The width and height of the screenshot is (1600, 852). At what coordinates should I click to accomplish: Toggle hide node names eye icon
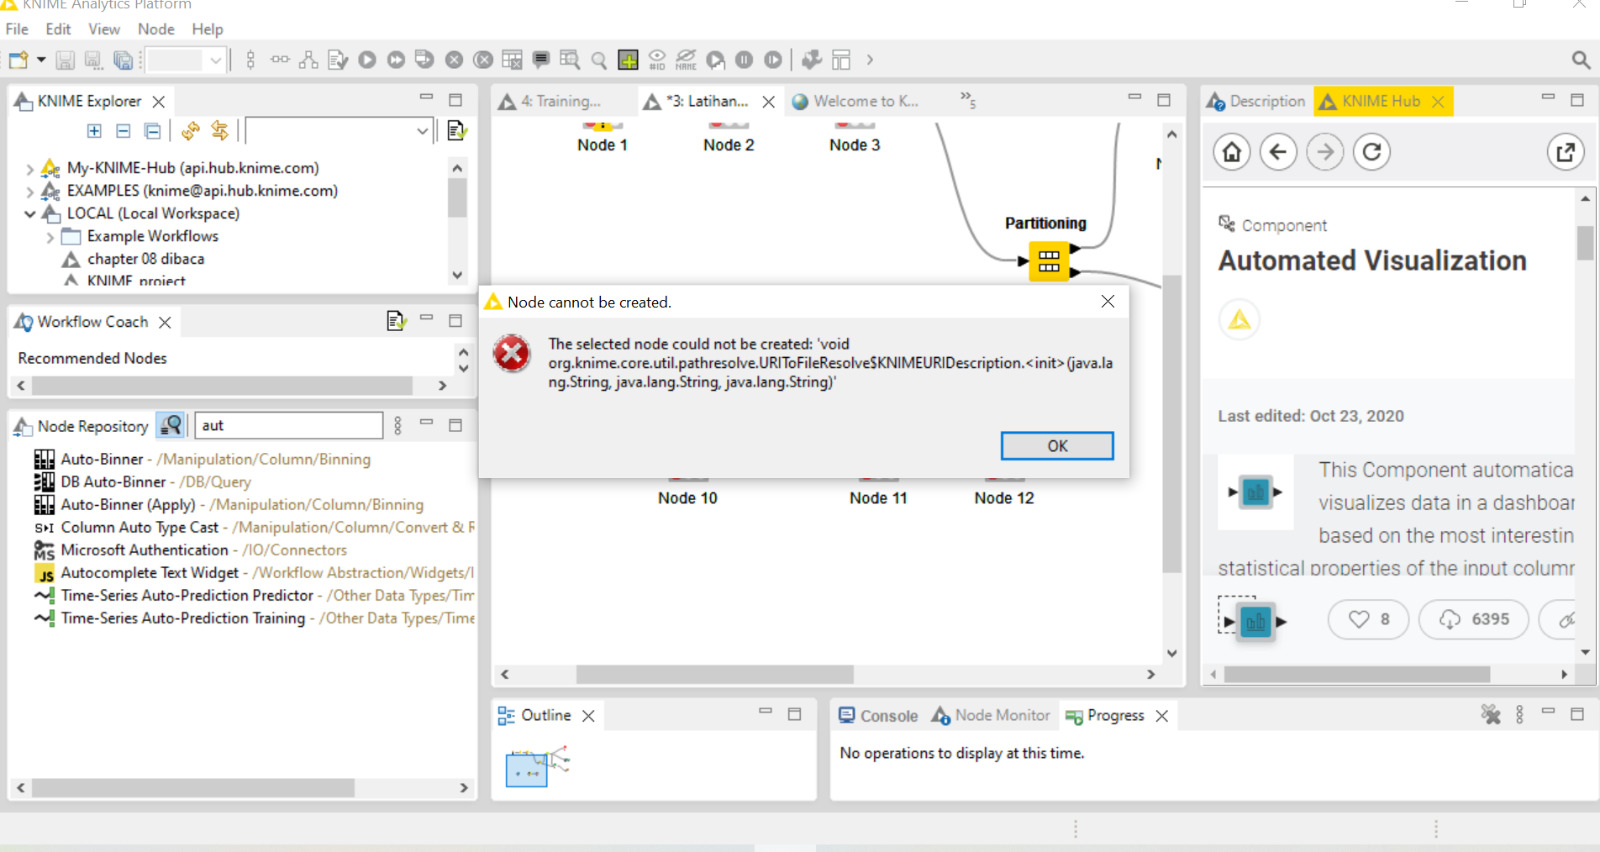(686, 60)
